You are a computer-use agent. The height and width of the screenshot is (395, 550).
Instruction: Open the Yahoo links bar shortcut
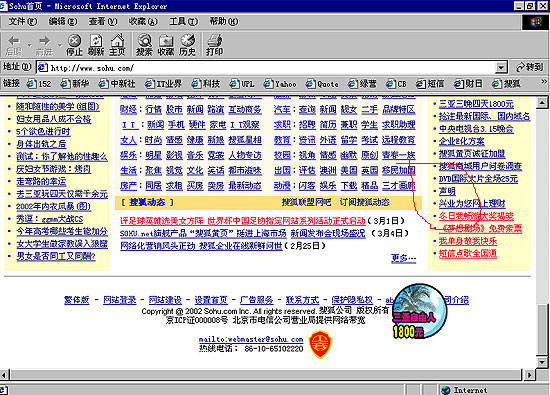pos(280,84)
